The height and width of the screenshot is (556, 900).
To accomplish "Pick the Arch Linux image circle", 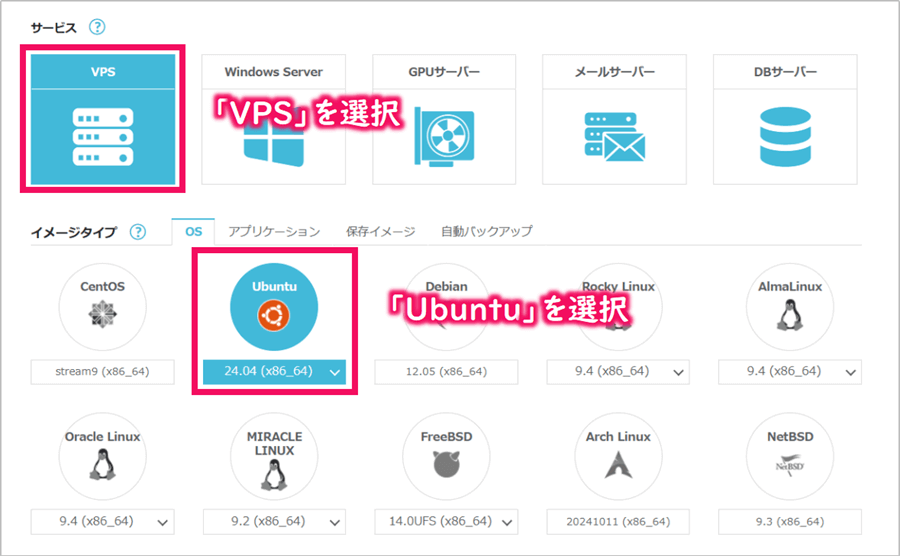I will 618,456.
